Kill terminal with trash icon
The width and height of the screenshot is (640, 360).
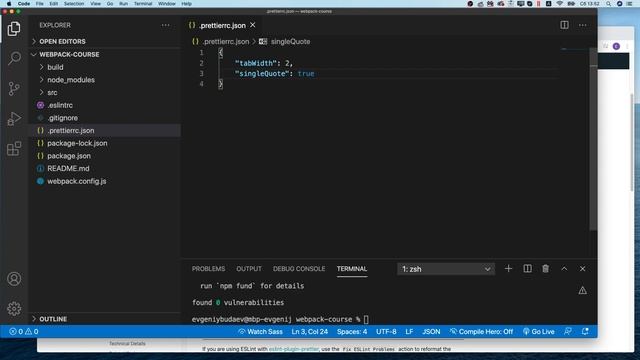coord(545,269)
